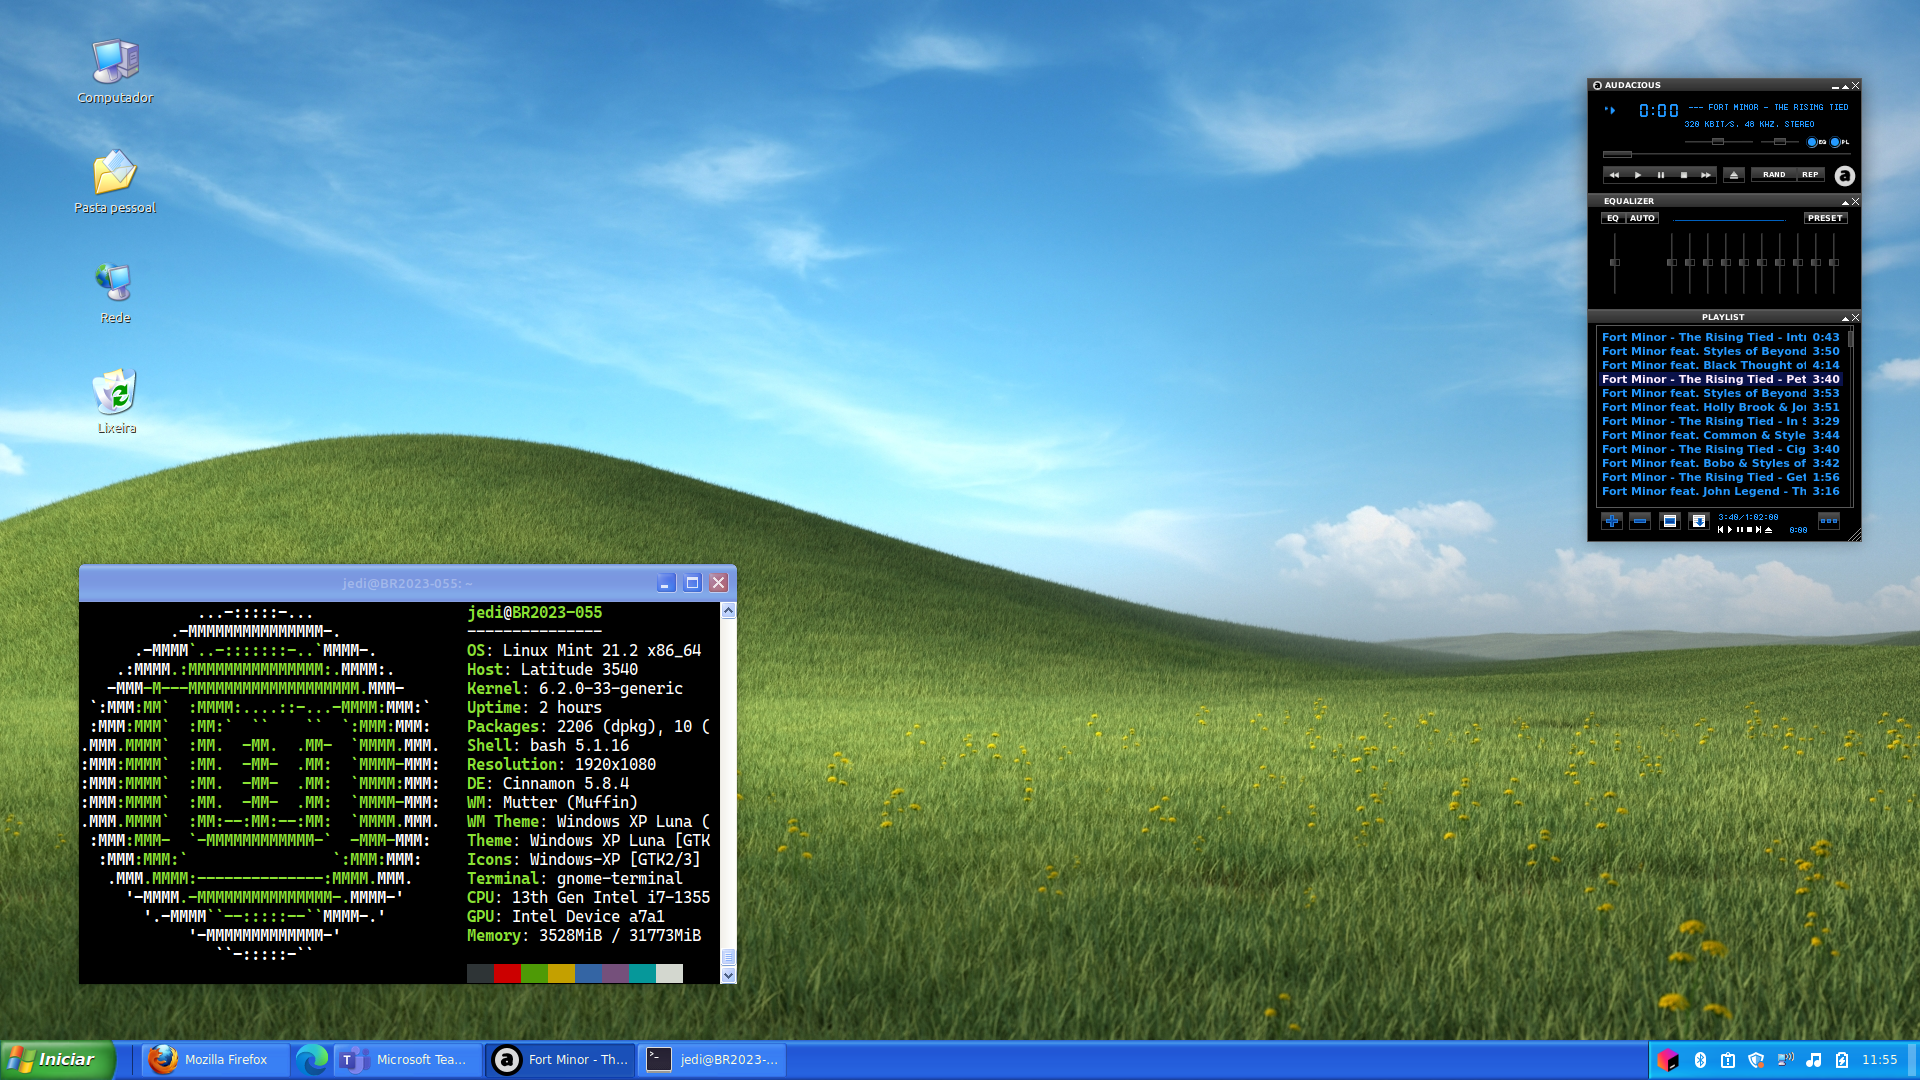Image resolution: width=1920 pixels, height=1080 pixels.
Task: Click music note sound tray icon
Action: point(1814,1060)
